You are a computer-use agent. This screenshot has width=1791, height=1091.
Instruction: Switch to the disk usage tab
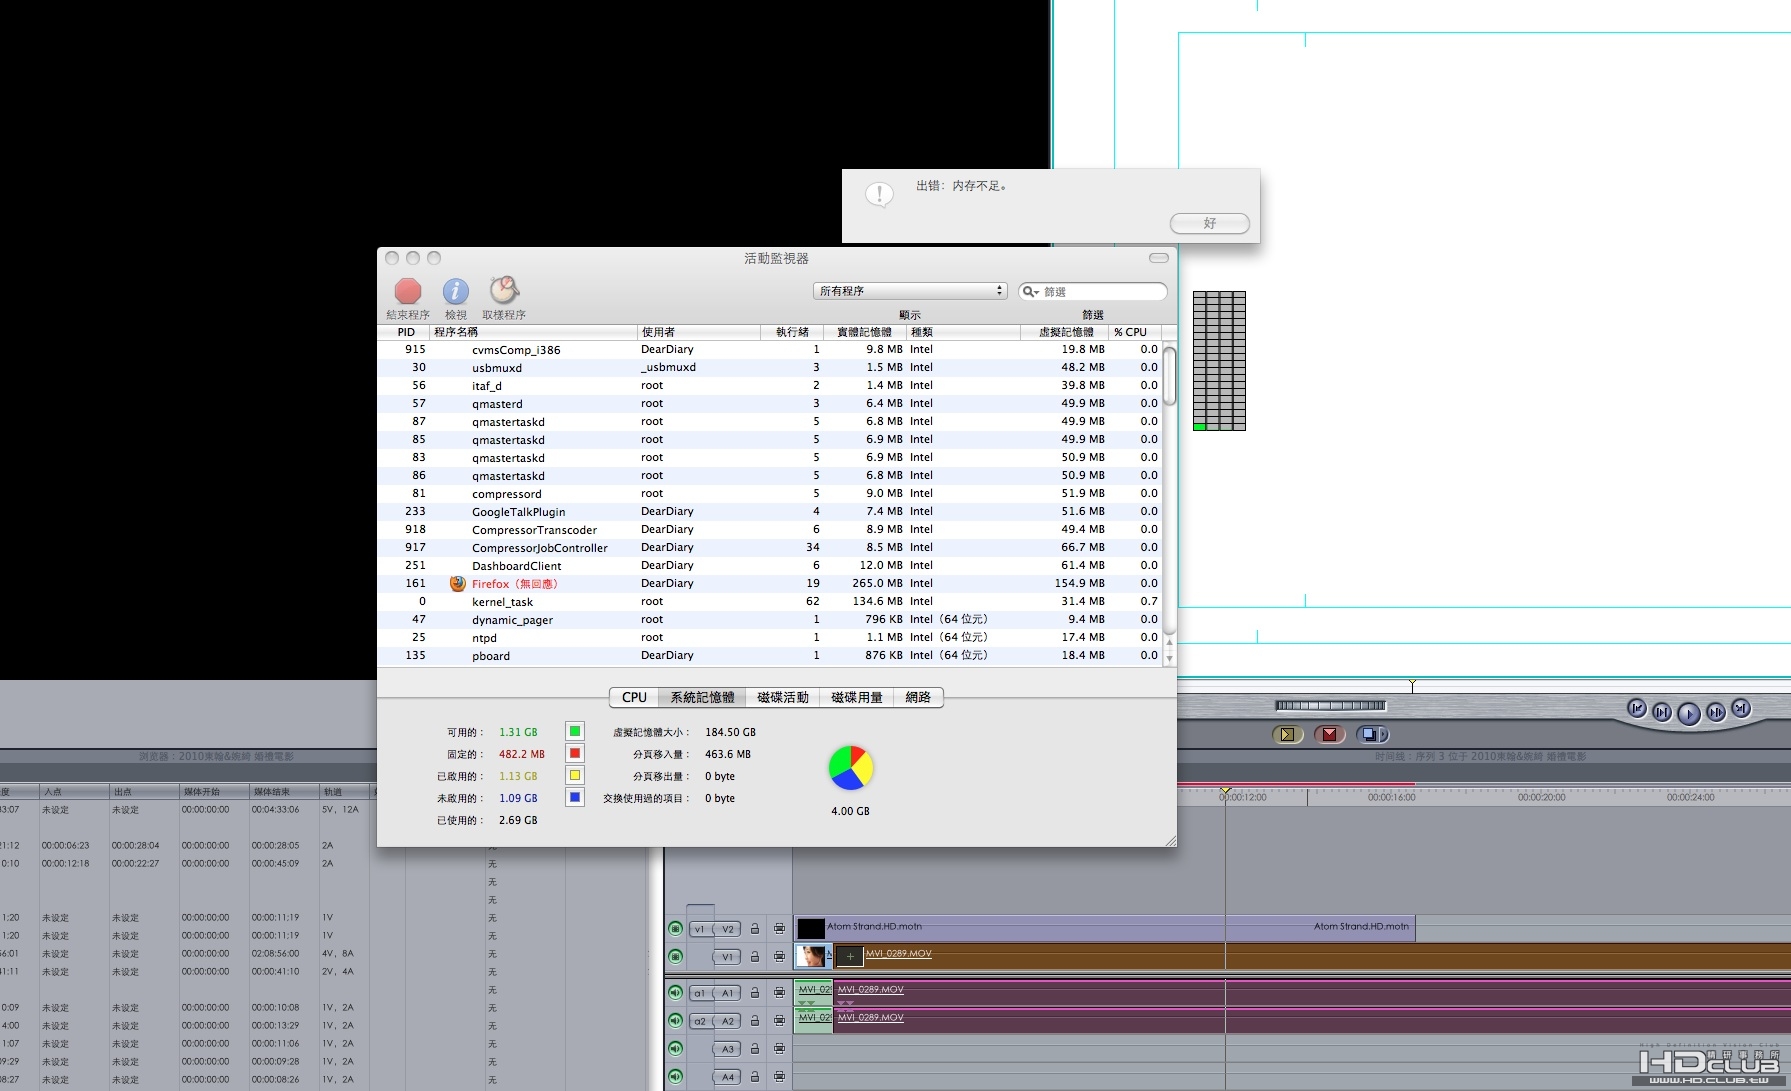856,698
